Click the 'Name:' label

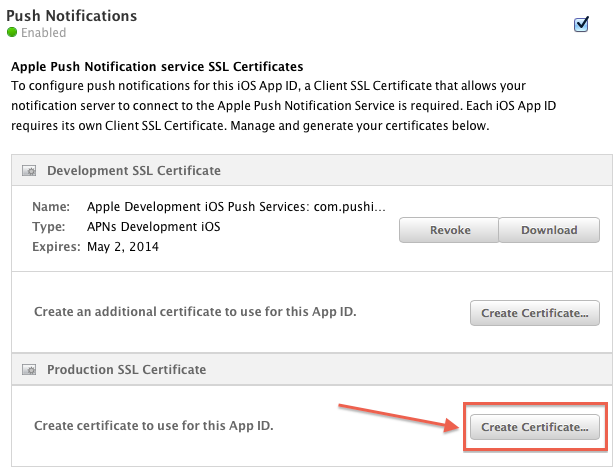51,207
